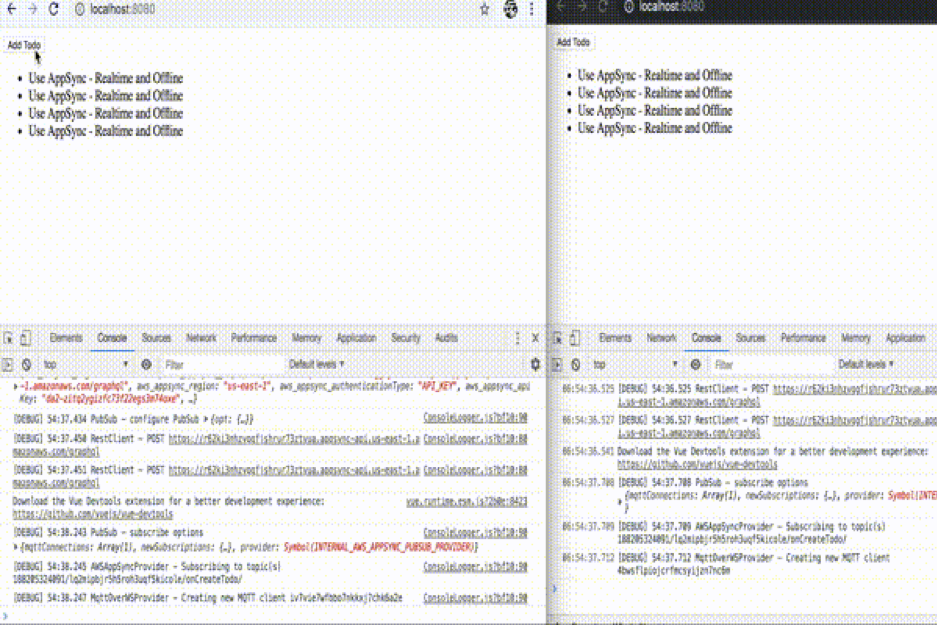Image resolution: width=937 pixels, height=625 pixels.
Task: Open the Memory tab in left DevTools
Action: (306, 338)
